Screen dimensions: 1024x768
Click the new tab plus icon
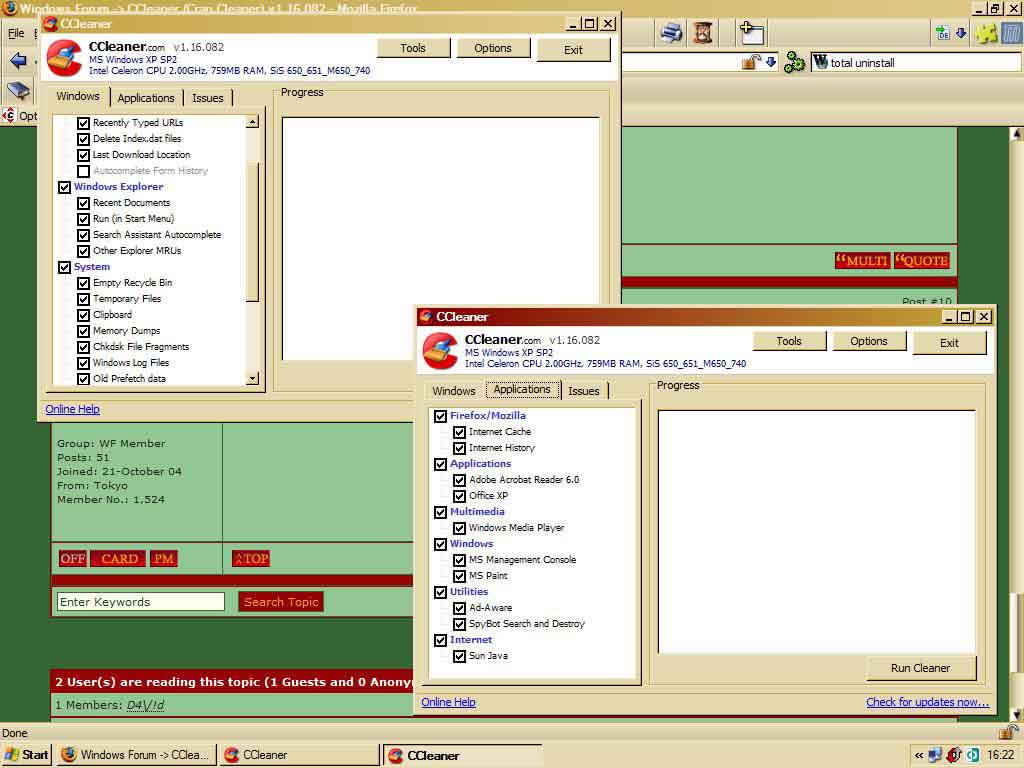coord(752,33)
